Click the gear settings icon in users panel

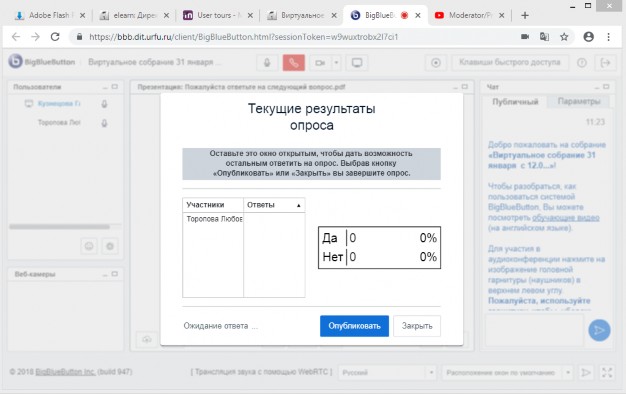point(110,246)
